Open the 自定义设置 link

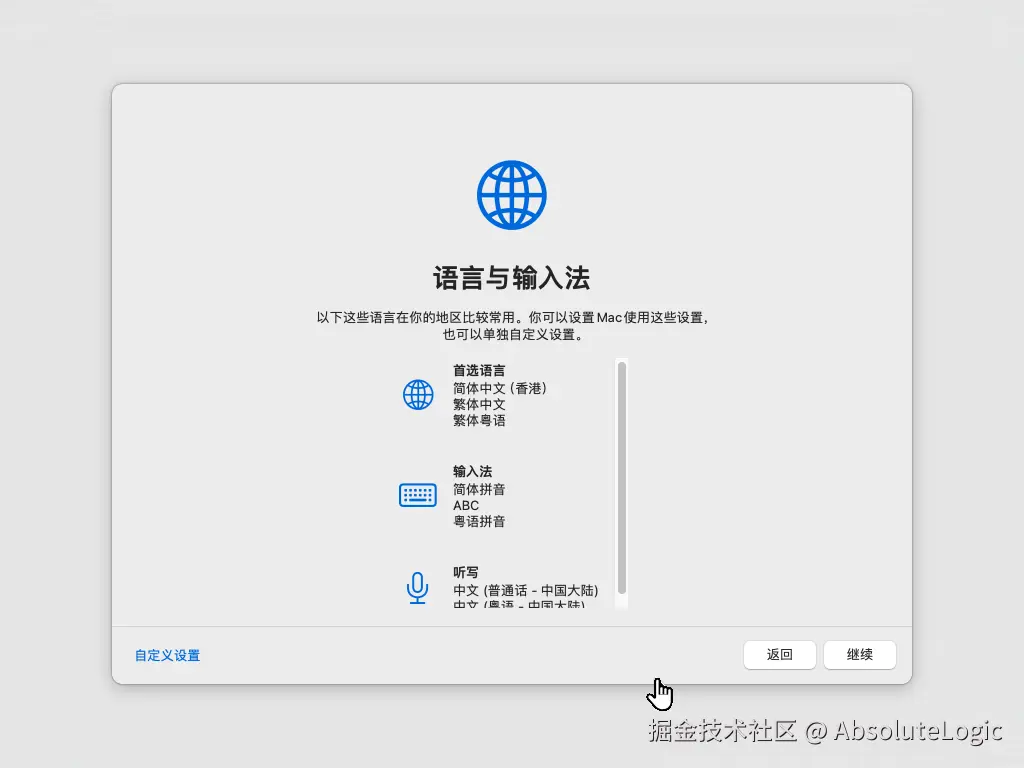click(x=167, y=655)
